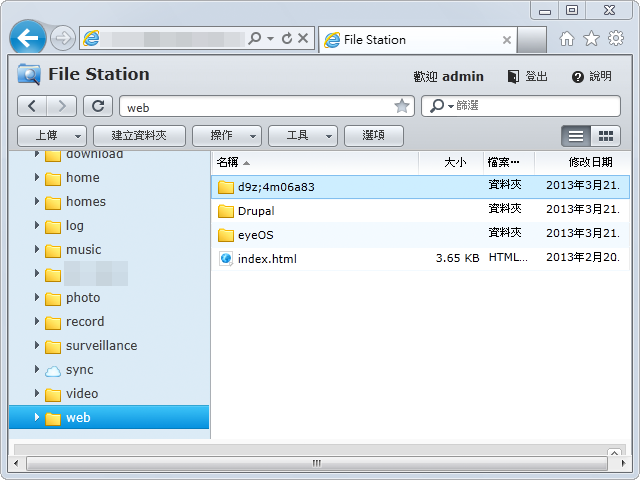Open the 說明 help link
This screenshot has height=480, width=640.
[x=591, y=76]
